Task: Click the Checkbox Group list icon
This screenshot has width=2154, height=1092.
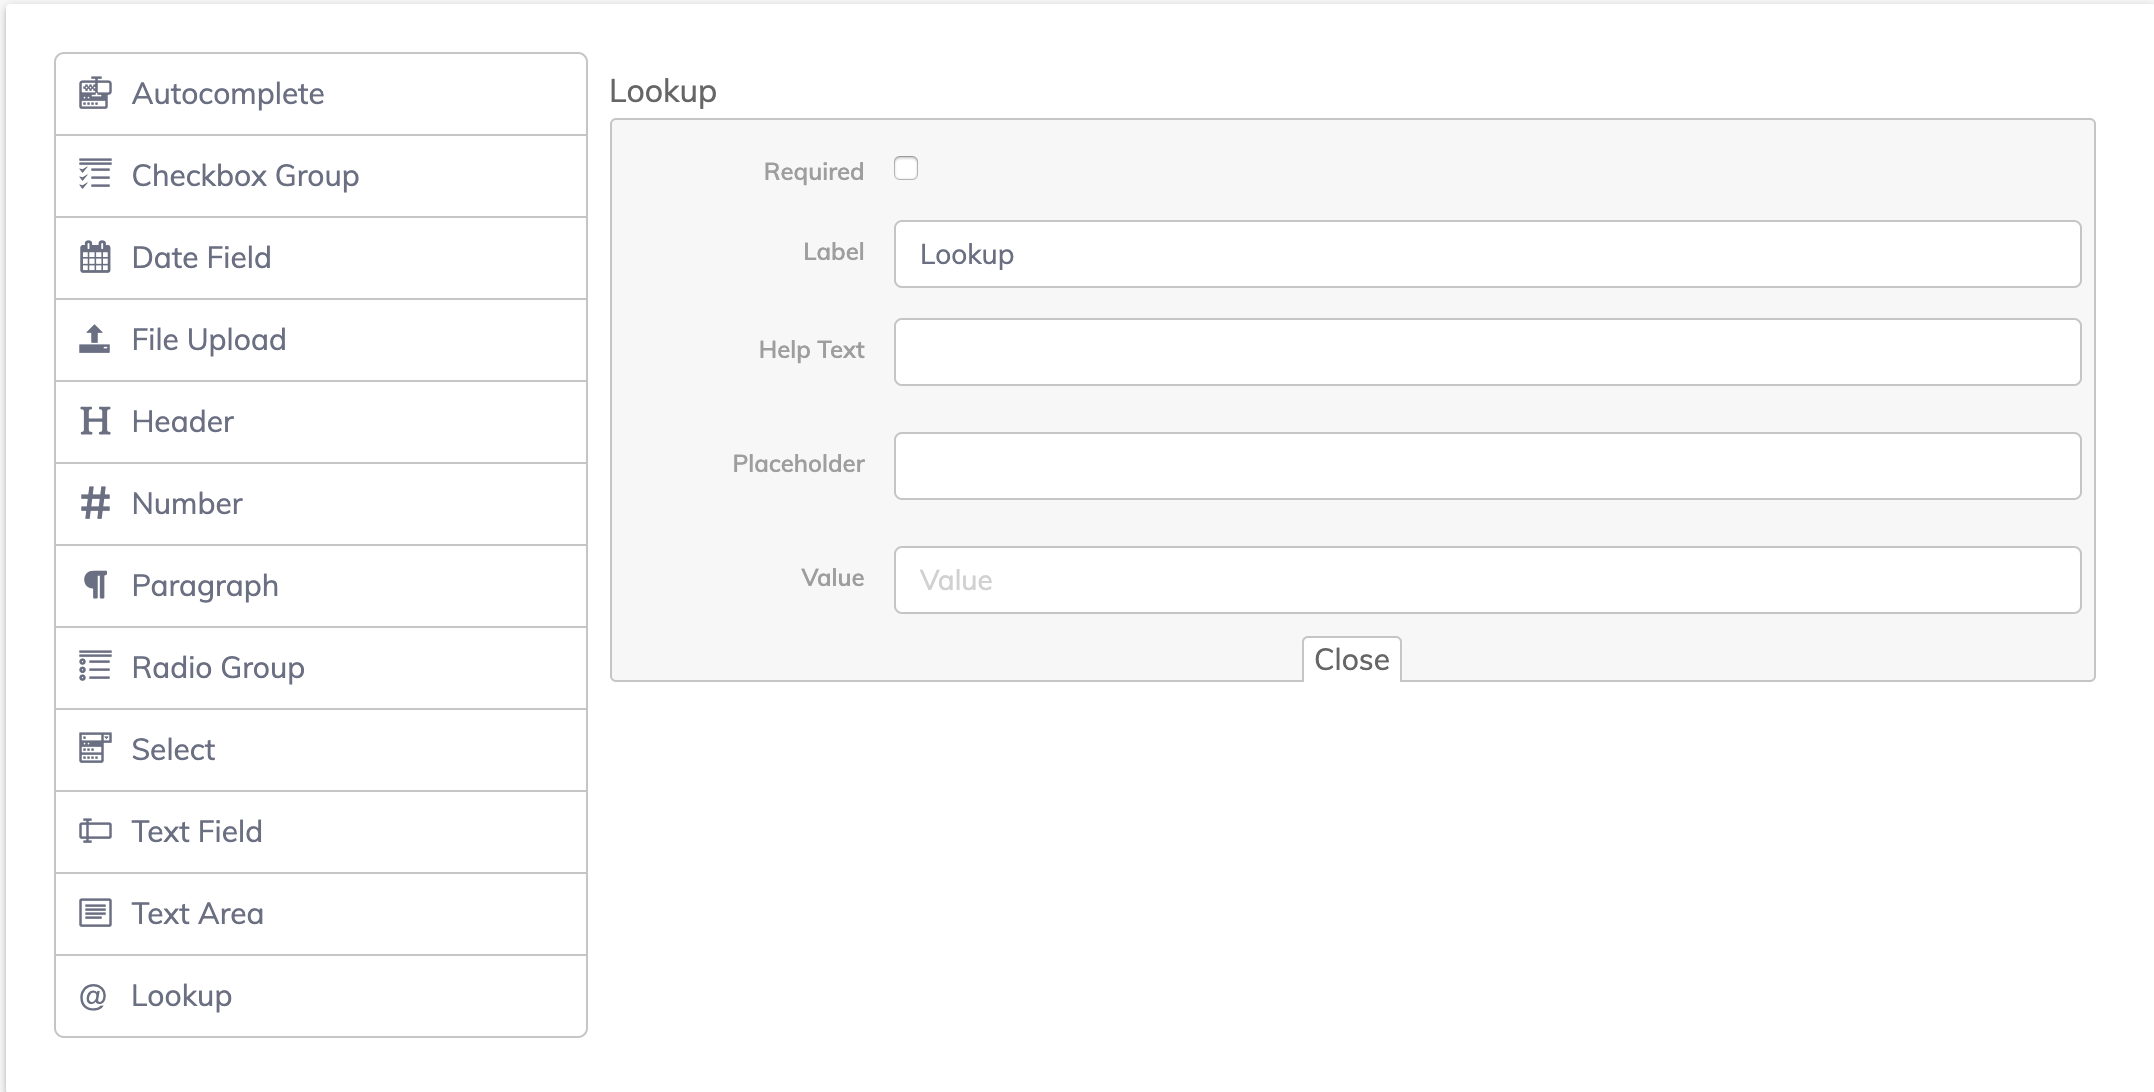Action: click(x=94, y=175)
